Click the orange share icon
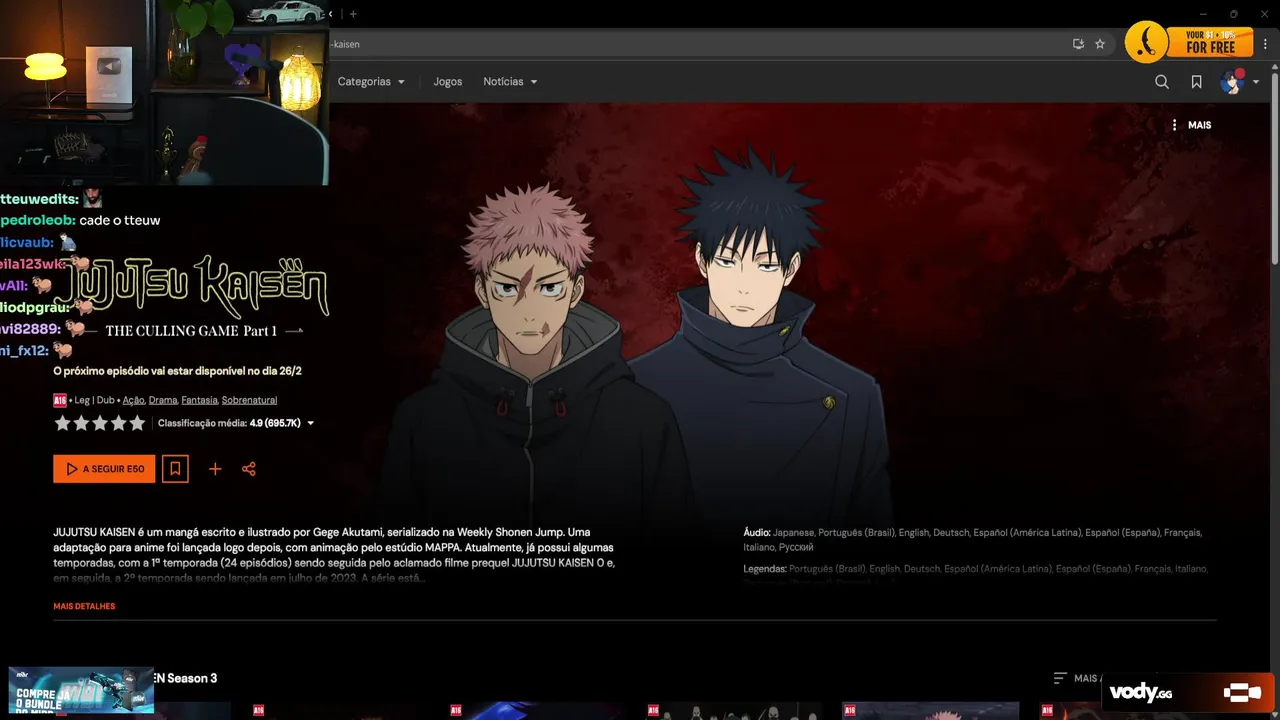Image resolution: width=1280 pixels, height=720 pixels. click(x=249, y=469)
